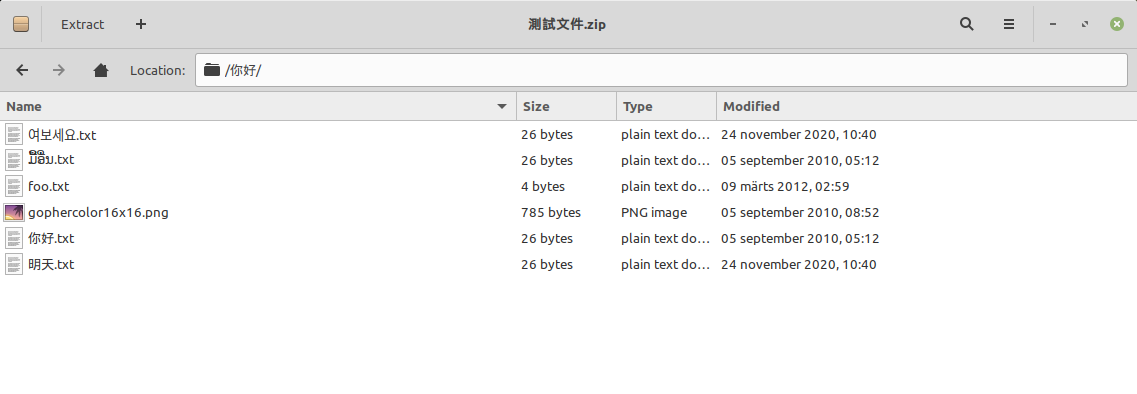Click the Name column sort arrow
The height and width of the screenshot is (394, 1137).
pyautogui.click(x=501, y=107)
